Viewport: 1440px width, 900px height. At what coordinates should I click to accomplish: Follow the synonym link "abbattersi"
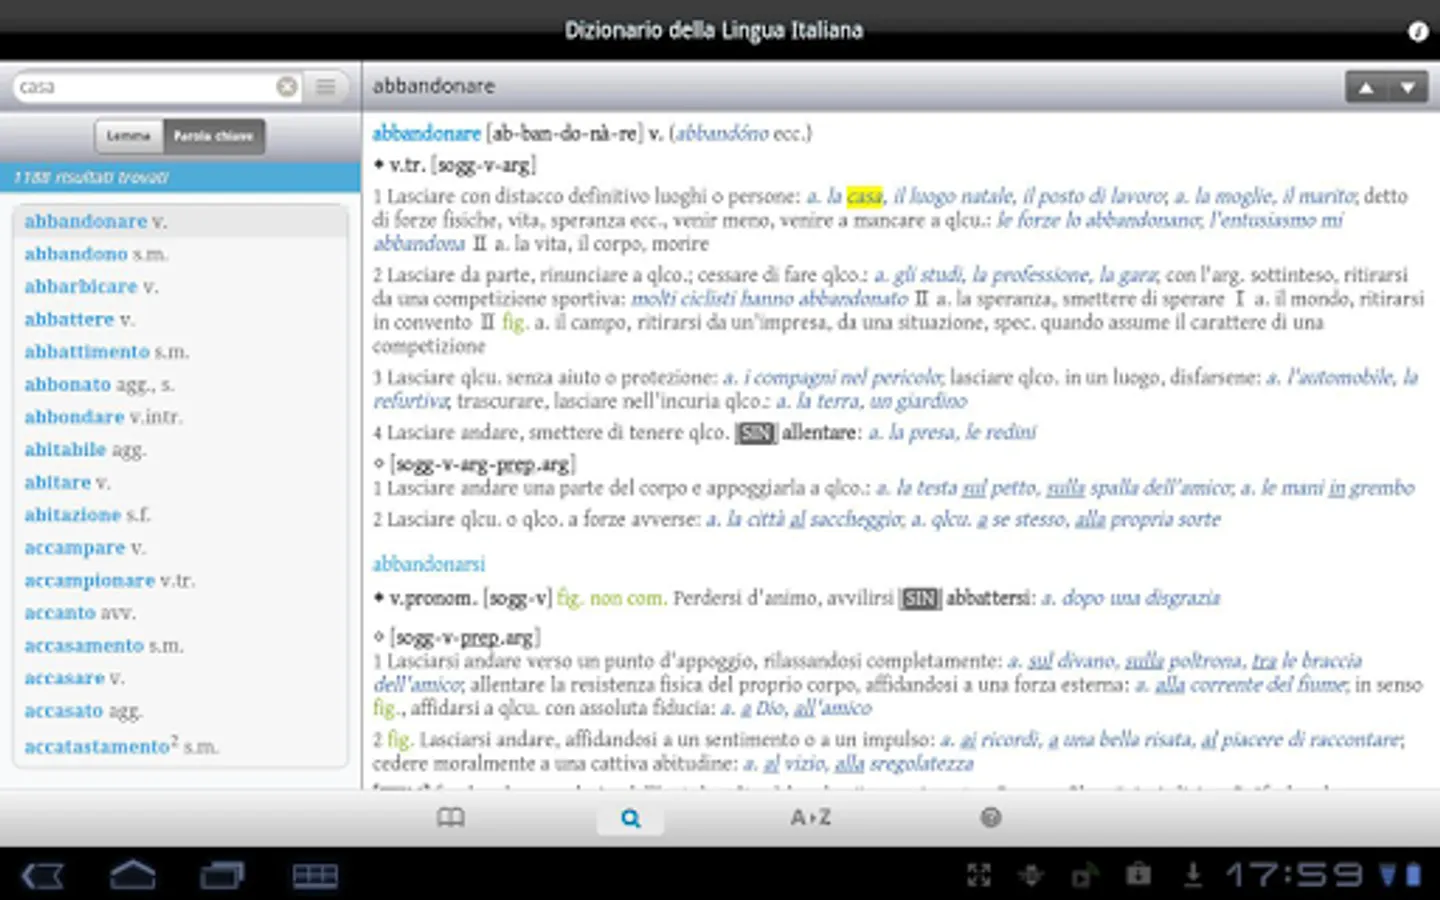click(988, 598)
